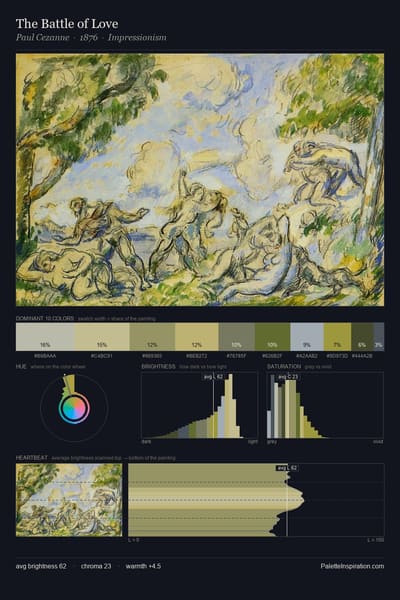Select the light gray 16% swatch
This screenshot has height=600, width=400.
point(45,337)
